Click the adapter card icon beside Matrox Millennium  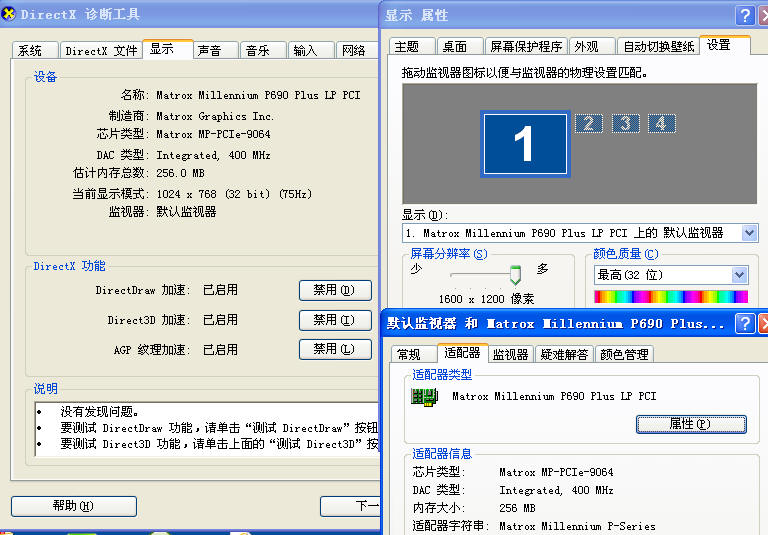click(424, 397)
